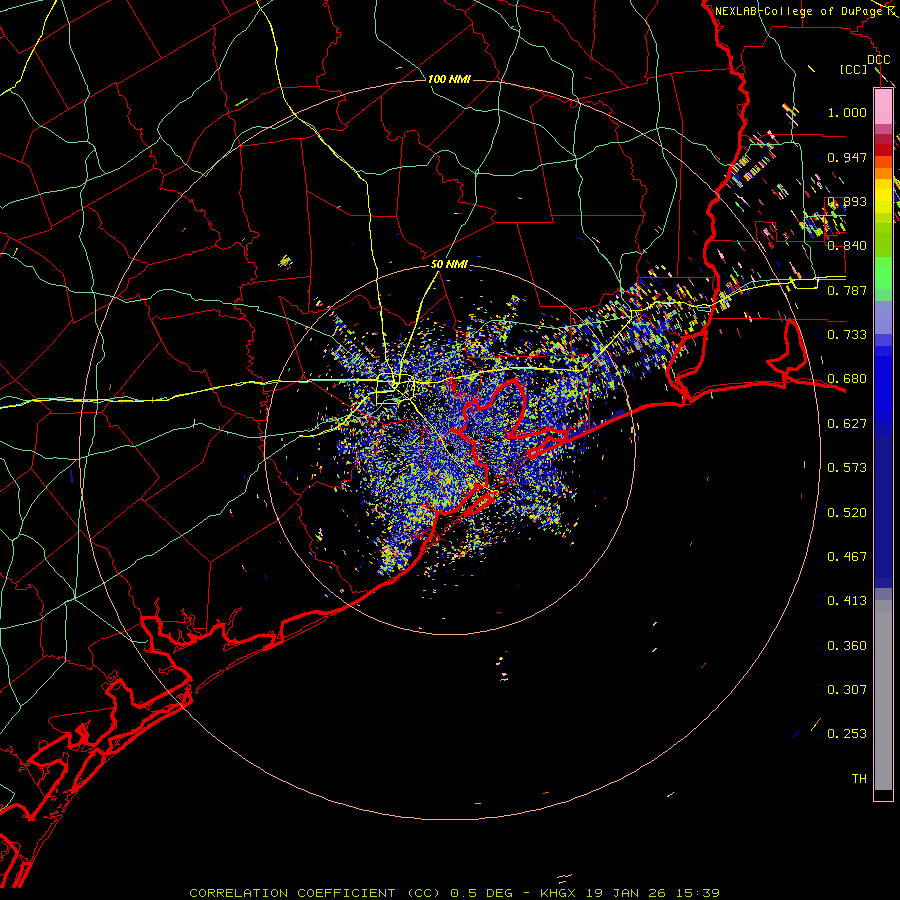Viewport: 900px width, 900px height.
Task: Select the 0.733 scale value
Action: pyautogui.click(x=847, y=335)
